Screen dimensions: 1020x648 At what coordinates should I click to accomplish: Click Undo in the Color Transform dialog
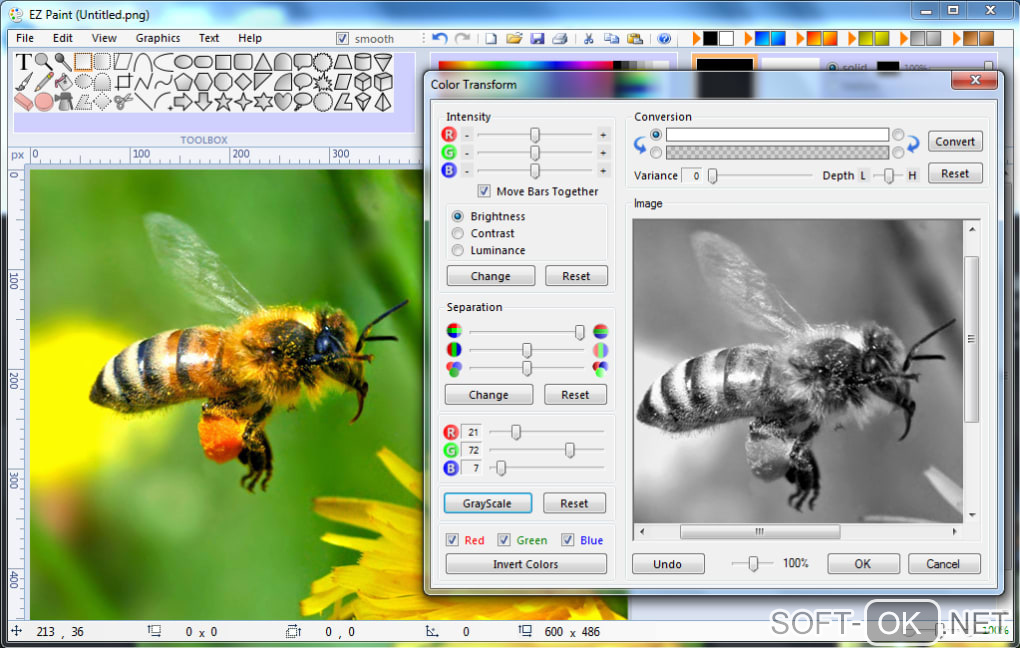coord(668,563)
